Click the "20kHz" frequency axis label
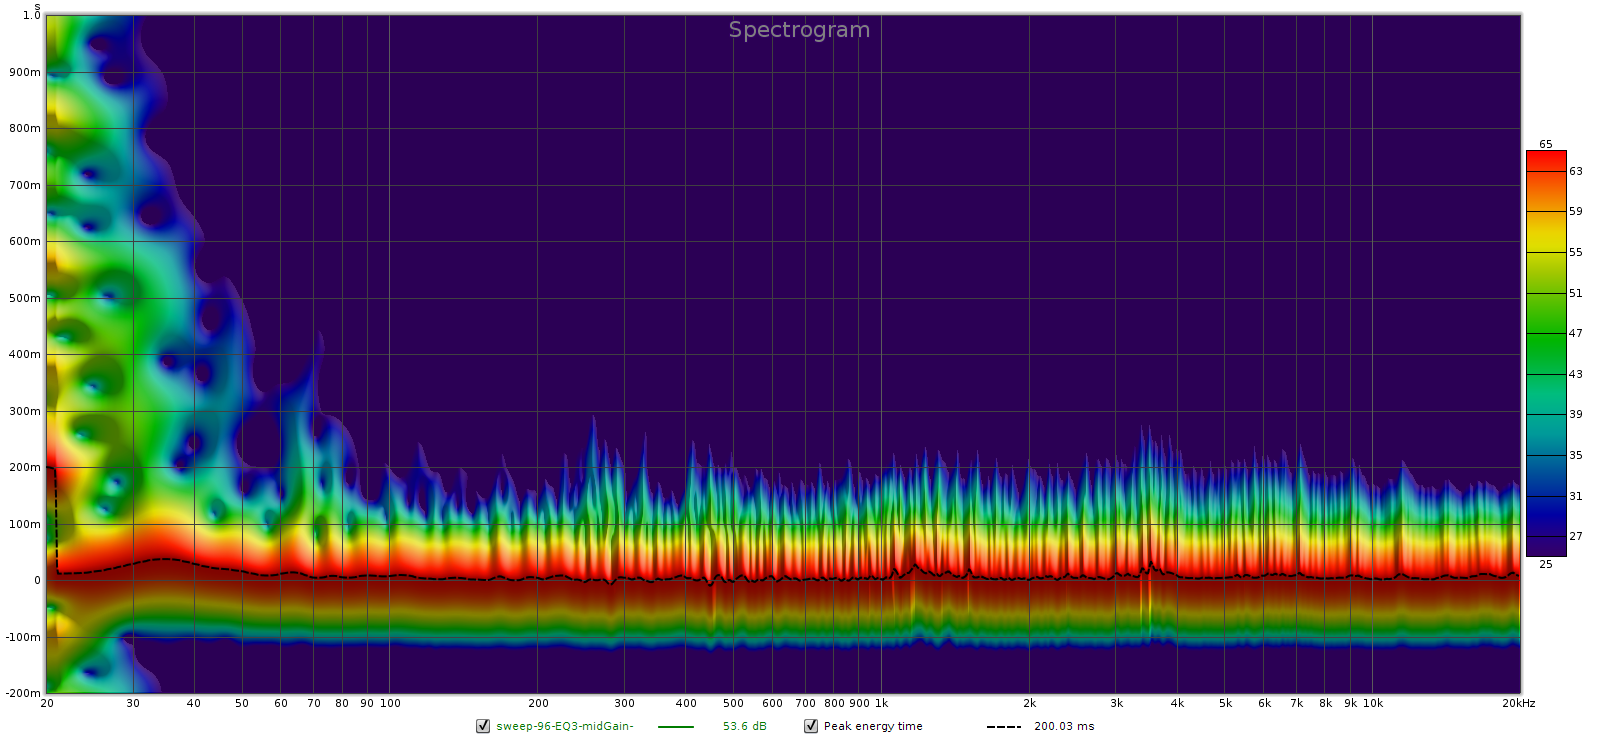 point(1518,703)
